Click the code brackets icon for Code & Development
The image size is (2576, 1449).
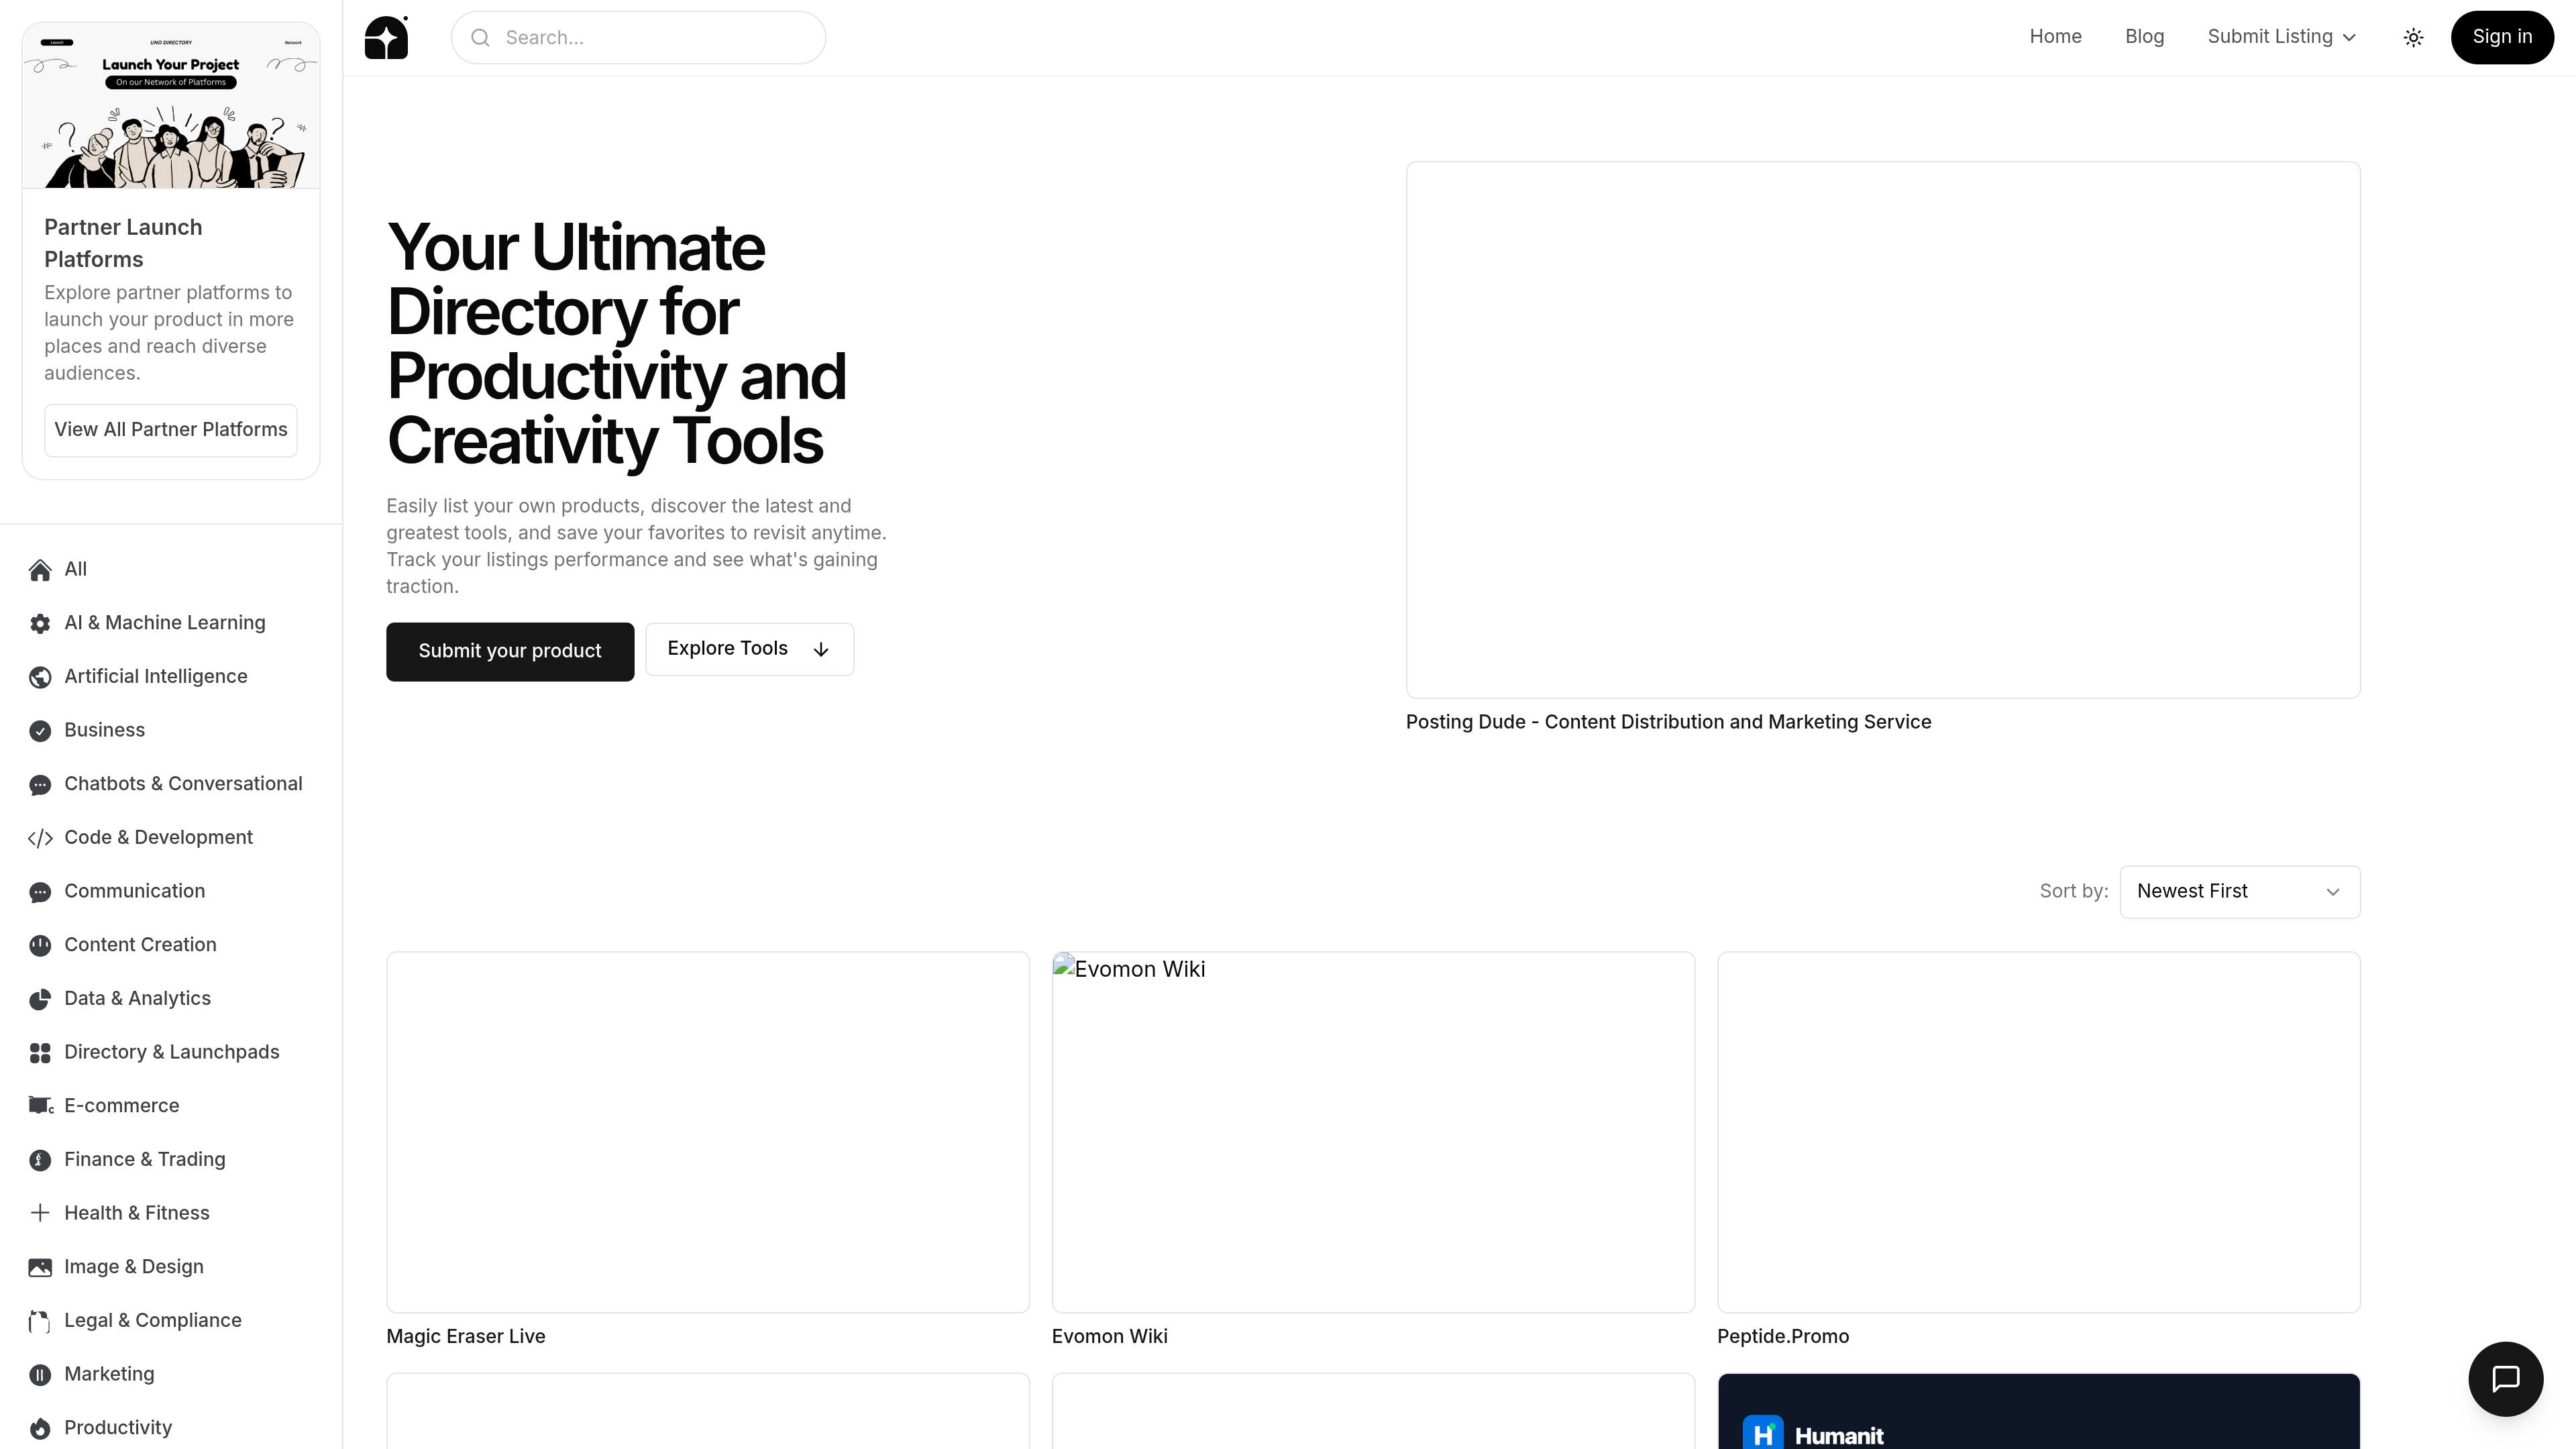click(40, 838)
